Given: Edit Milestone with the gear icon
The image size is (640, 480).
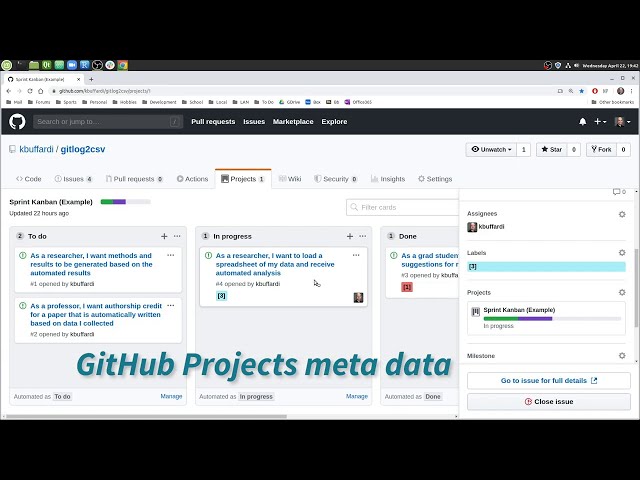Looking at the screenshot, I should coord(622,356).
